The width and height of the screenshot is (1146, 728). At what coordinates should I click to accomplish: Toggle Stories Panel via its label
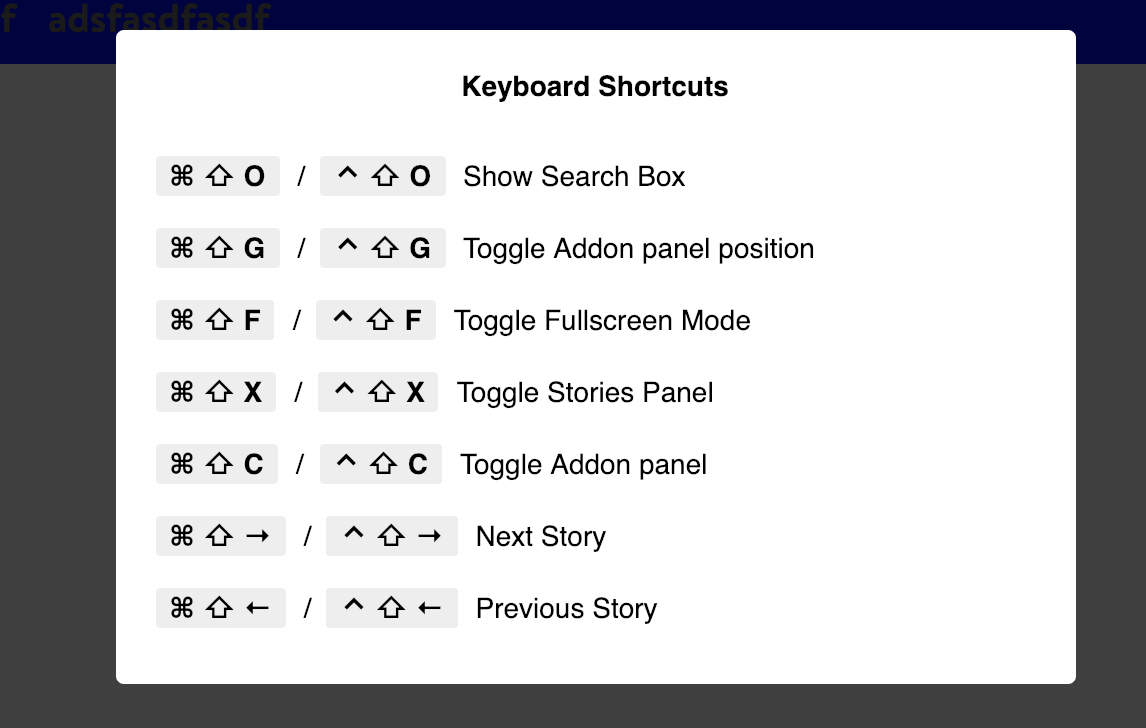[x=585, y=392]
